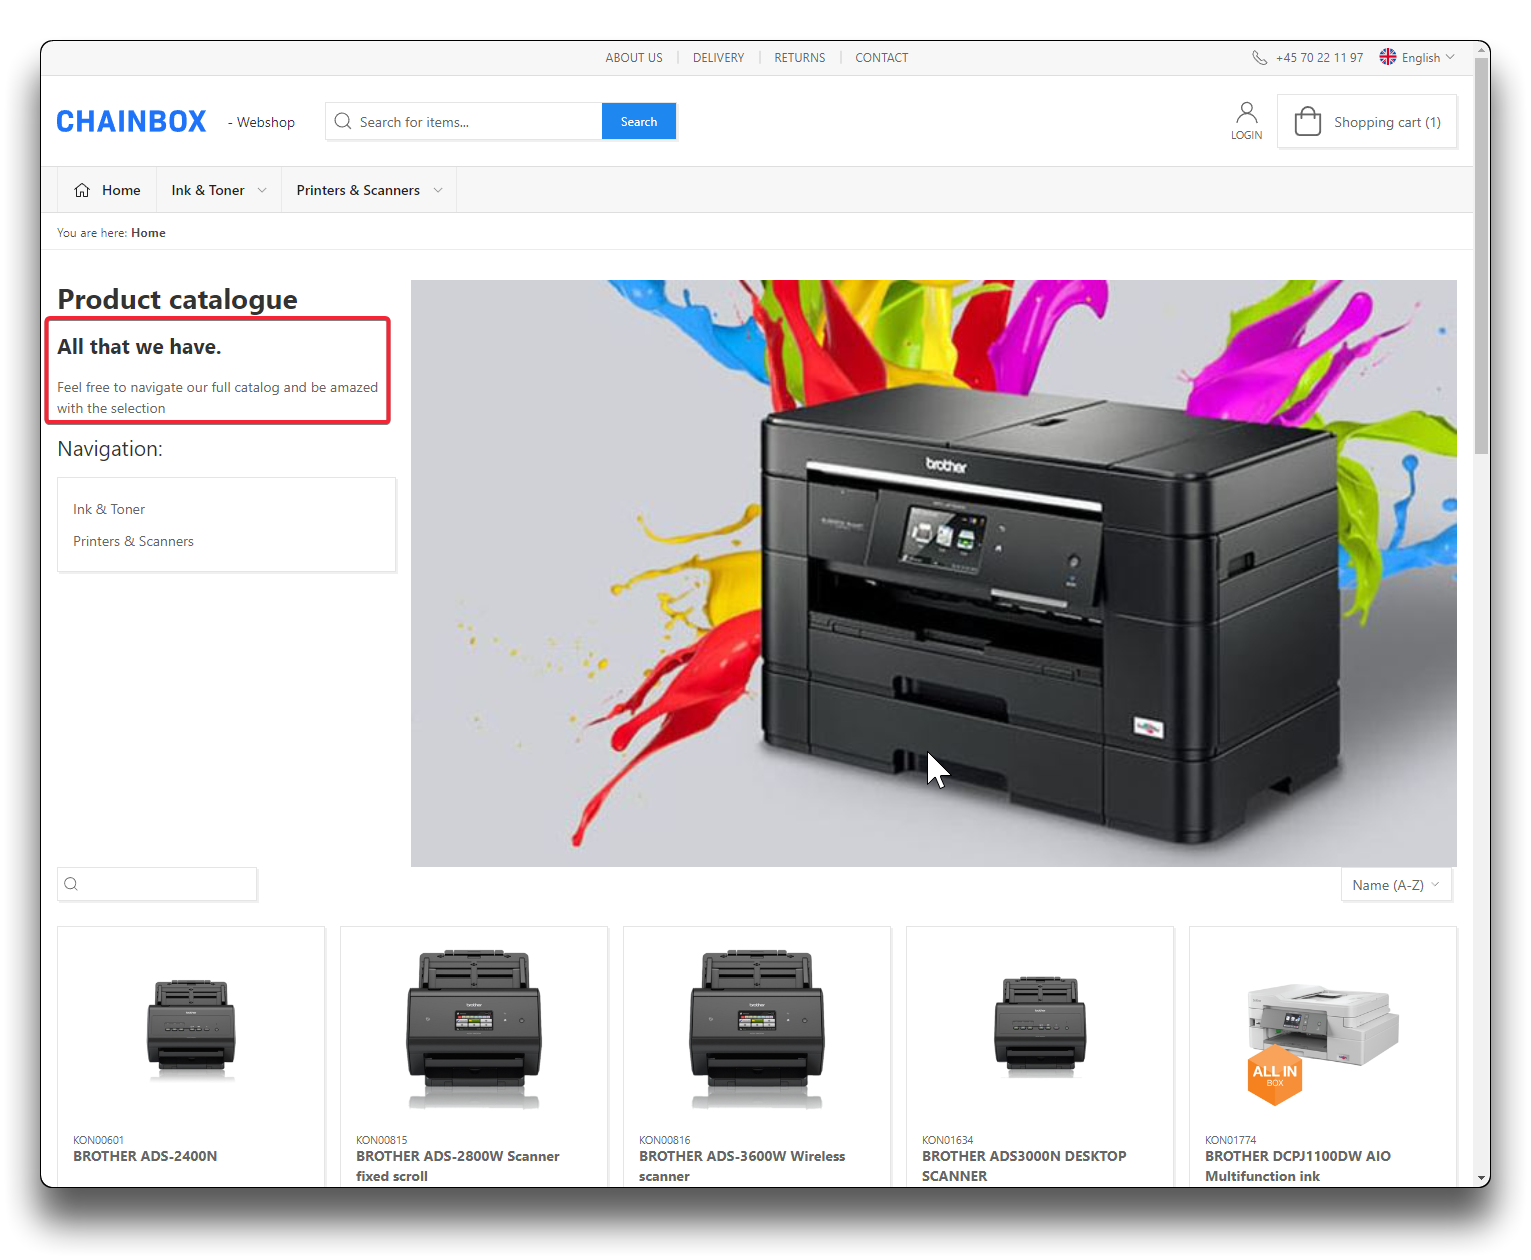Image resolution: width=1531 pixels, height=1260 pixels.
Task: Click the shopping bag cart icon
Action: [1307, 122]
